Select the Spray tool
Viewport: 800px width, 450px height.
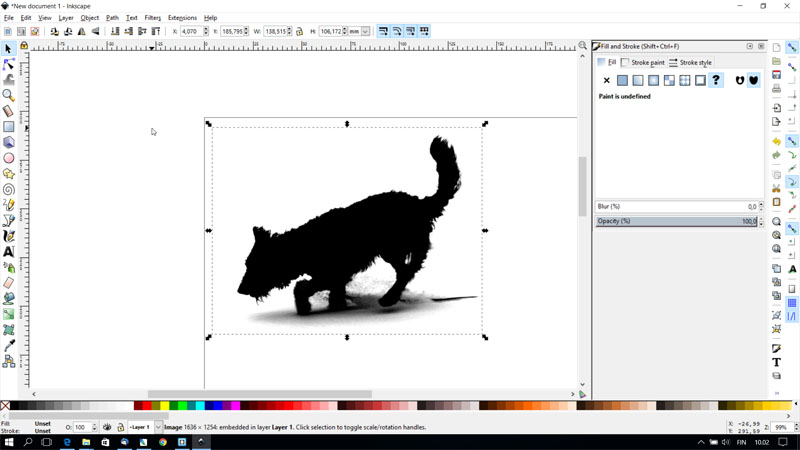click(8, 267)
